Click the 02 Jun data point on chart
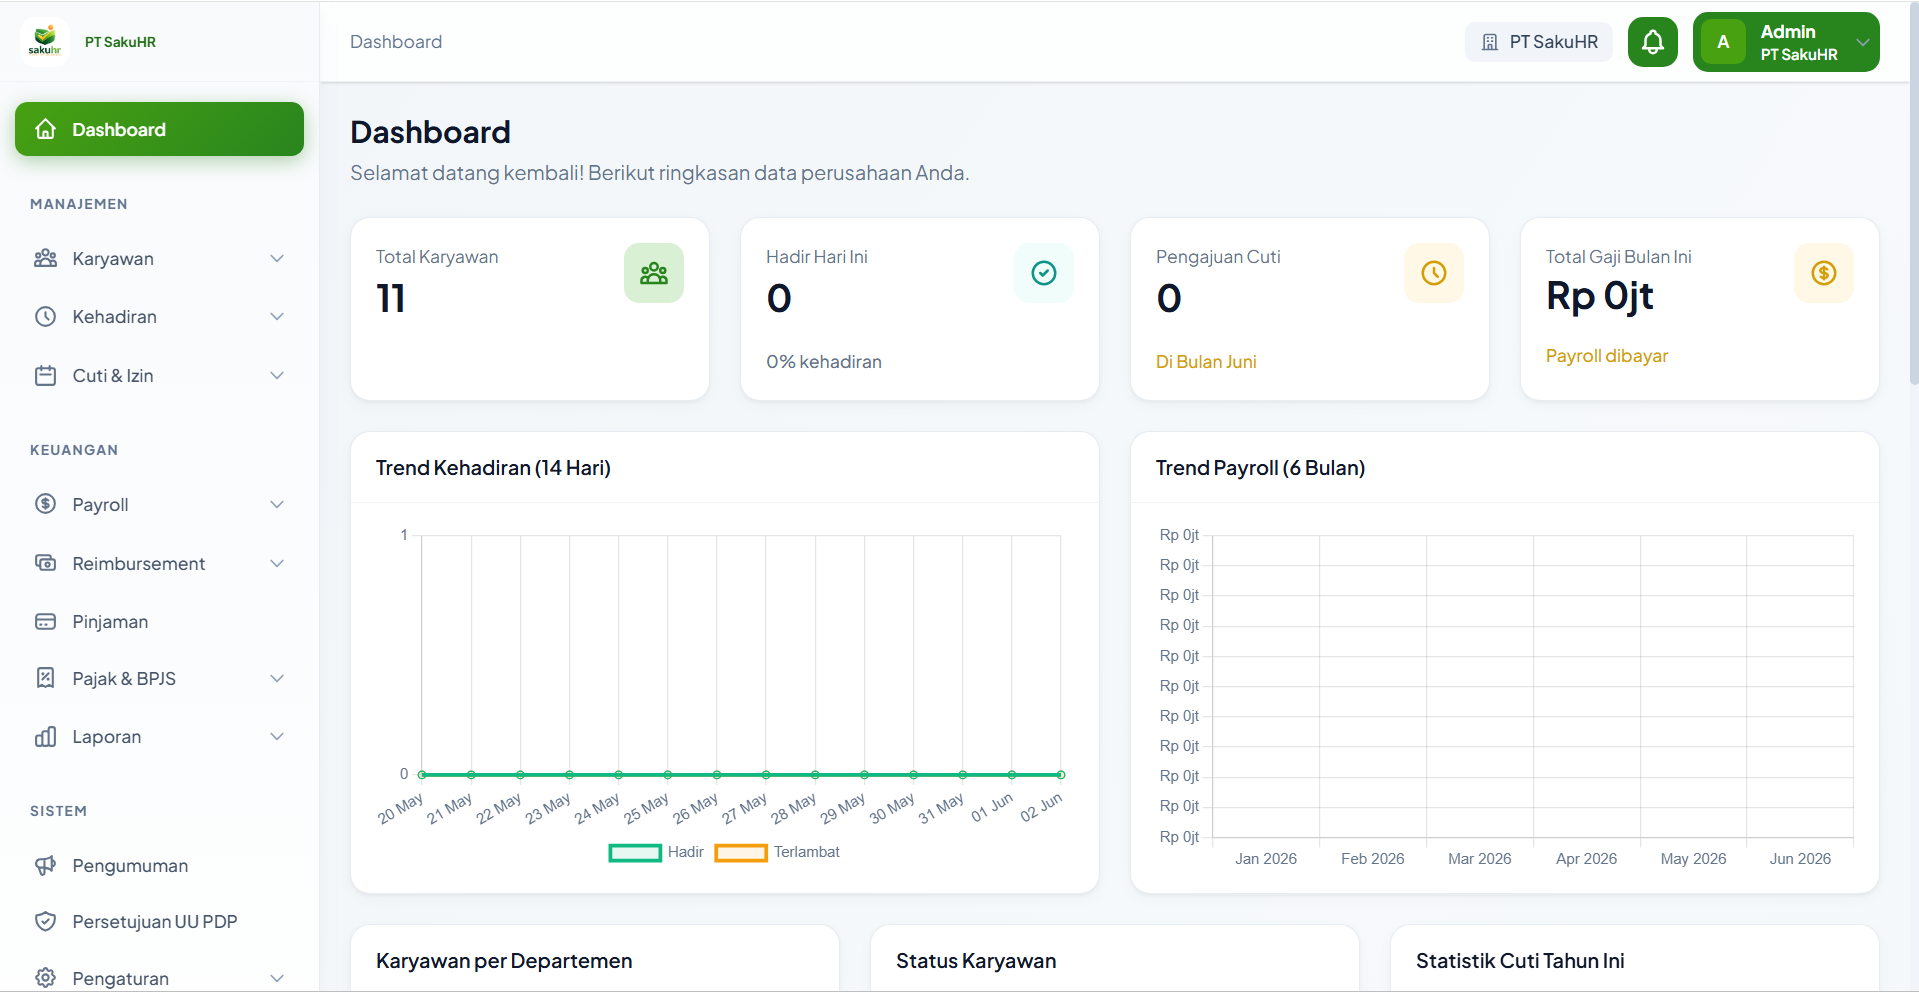The height and width of the screenshot is (992, 1919). coord(1061,775)
